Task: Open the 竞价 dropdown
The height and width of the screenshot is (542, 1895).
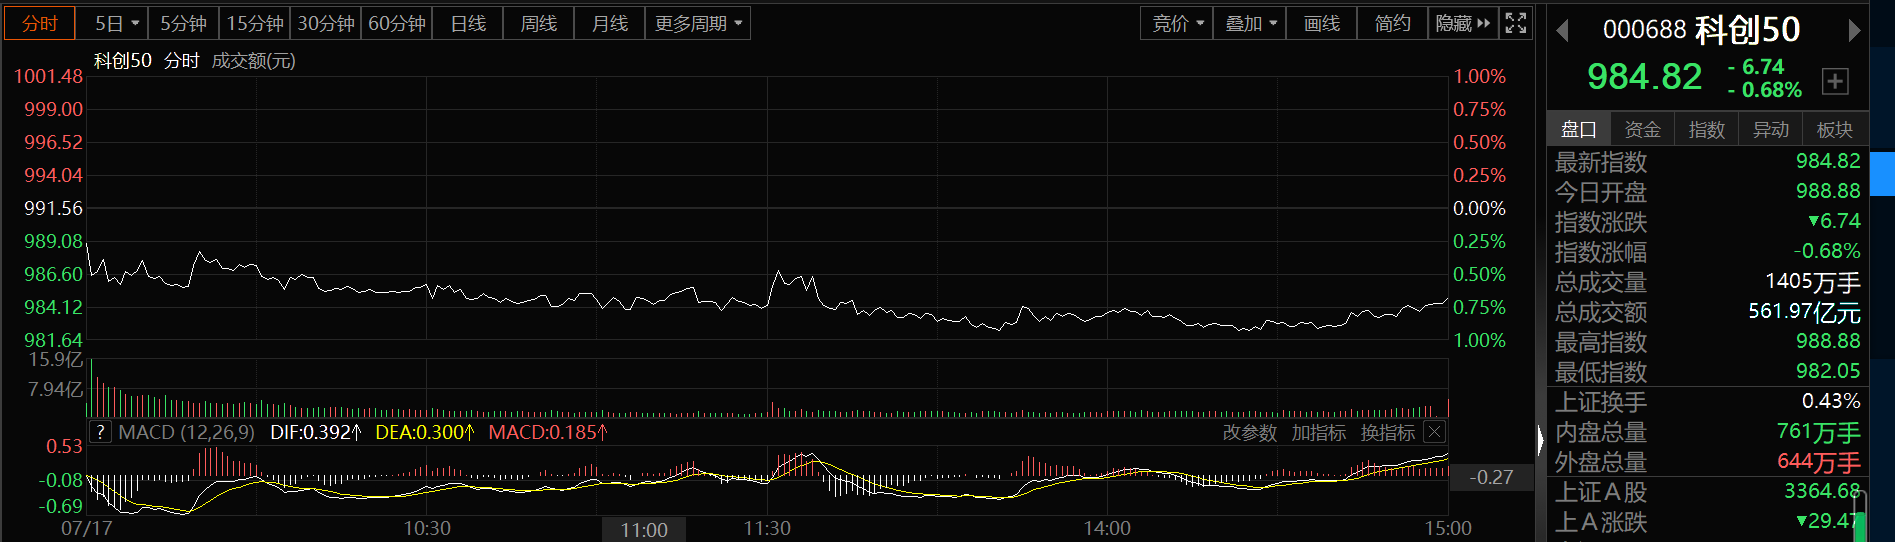Action: 1177,23
